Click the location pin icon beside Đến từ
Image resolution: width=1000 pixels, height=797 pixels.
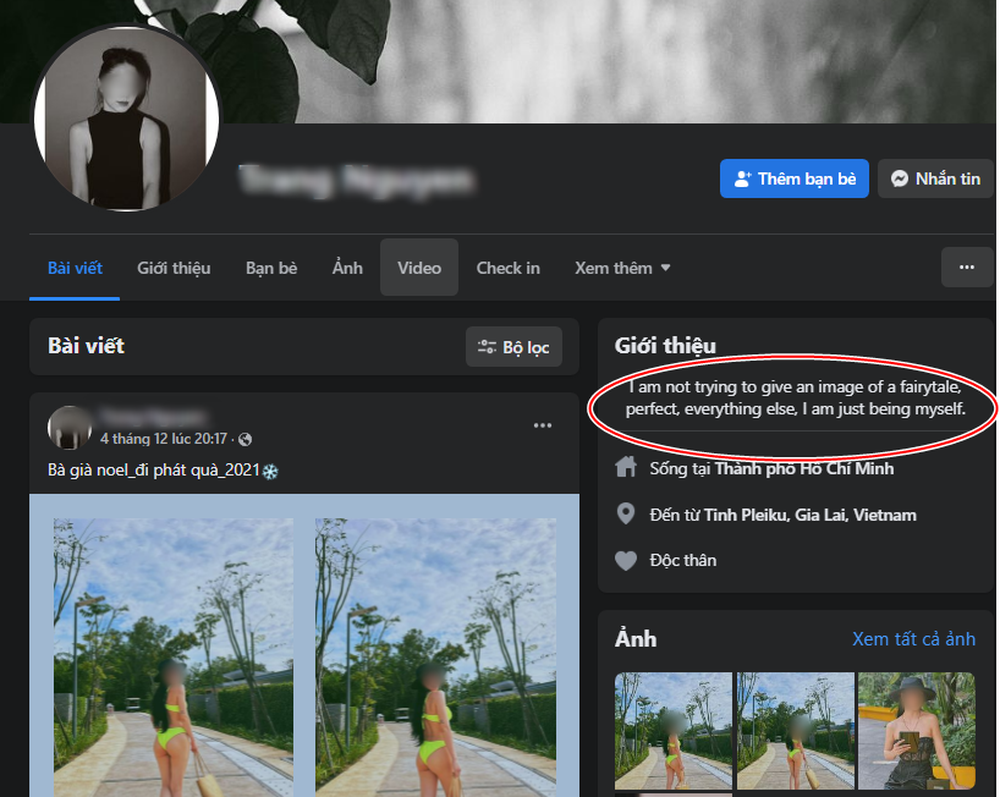pyautogui.click(x=626, y=515)
